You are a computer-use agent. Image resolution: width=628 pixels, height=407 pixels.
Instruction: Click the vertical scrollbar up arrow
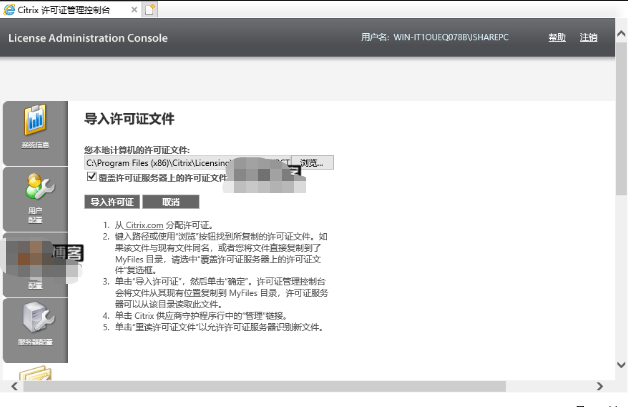coord(621,34)
